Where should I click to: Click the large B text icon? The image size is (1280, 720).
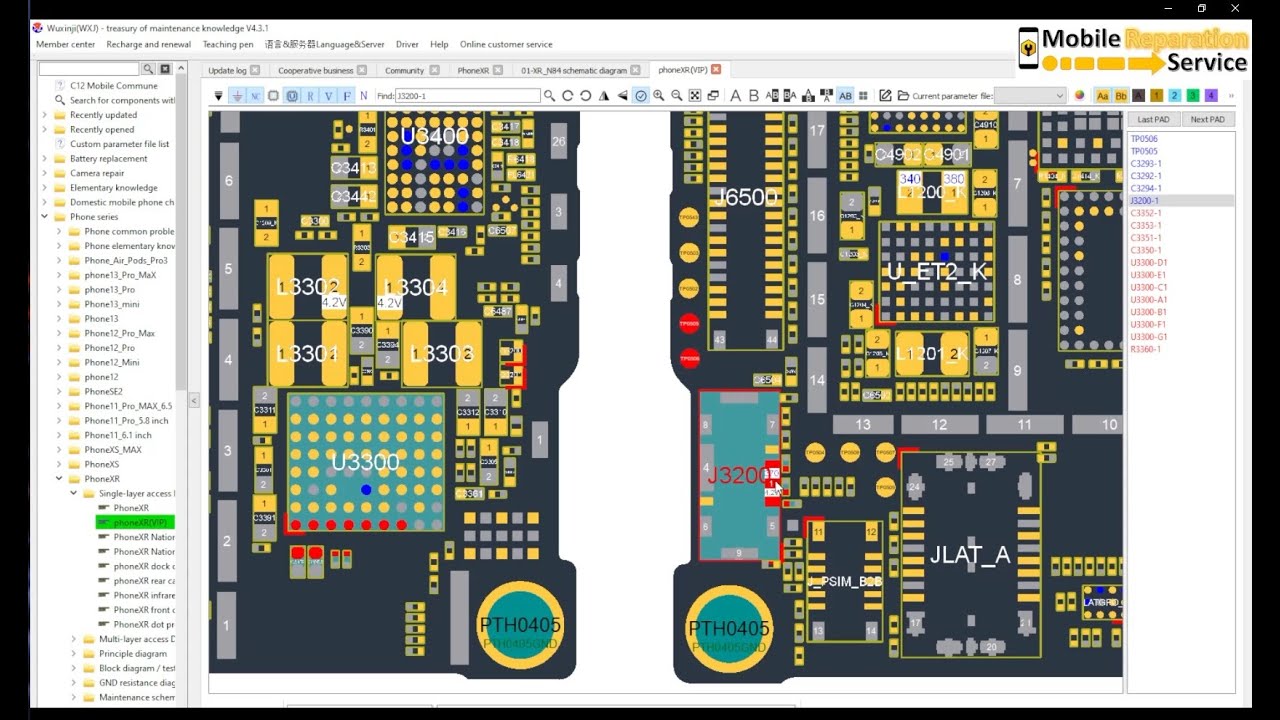(754, 96)
